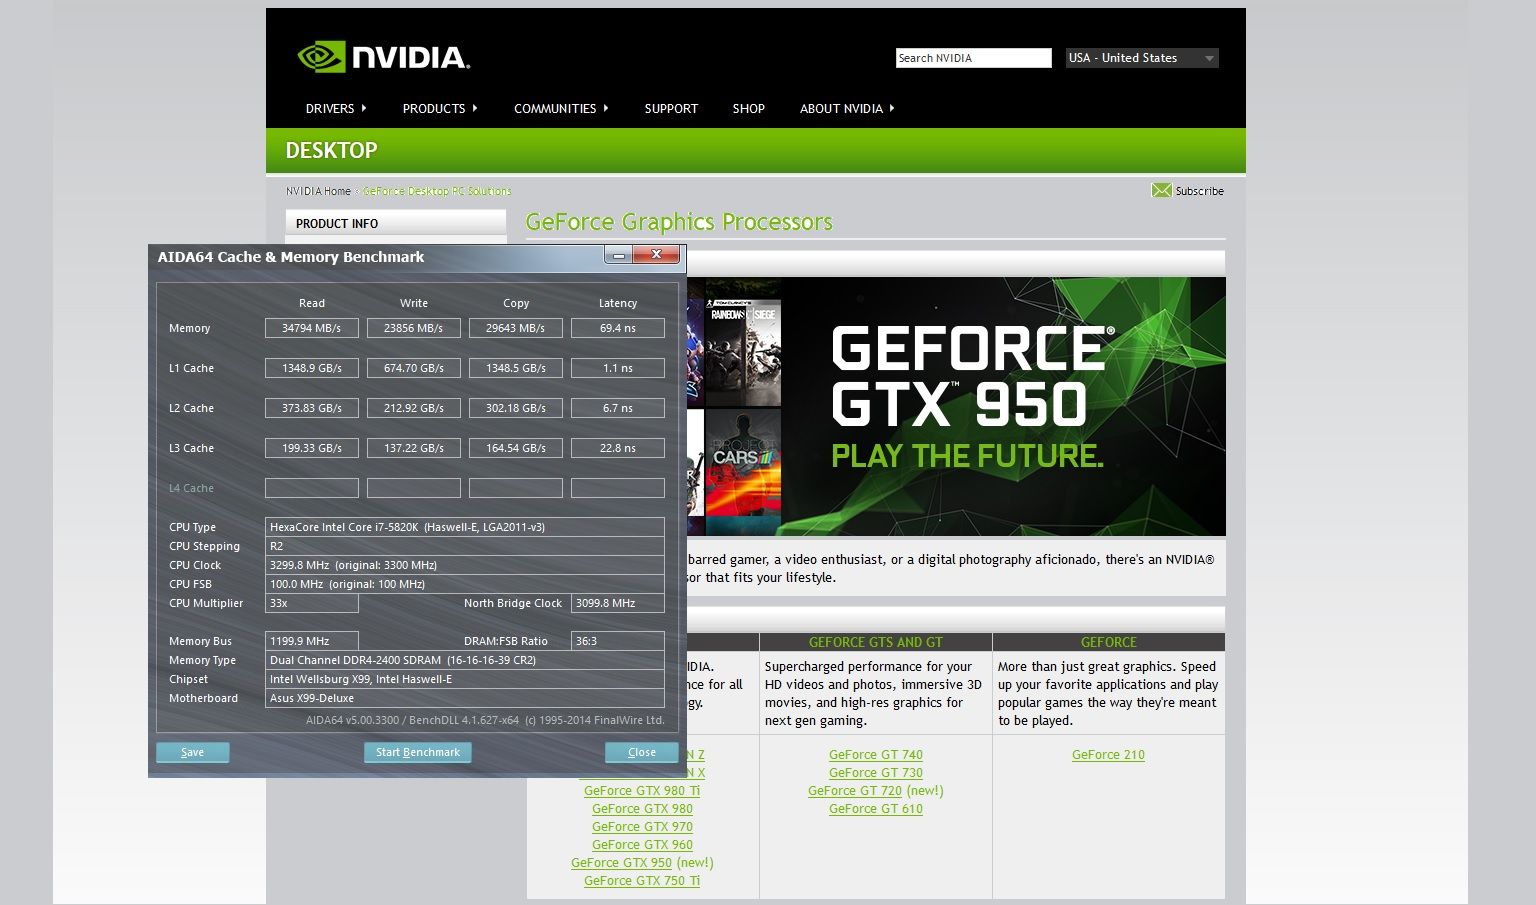The image size is (1536, 905).
Task: Click the Project Cars game thumbnail
Action: 743,472
